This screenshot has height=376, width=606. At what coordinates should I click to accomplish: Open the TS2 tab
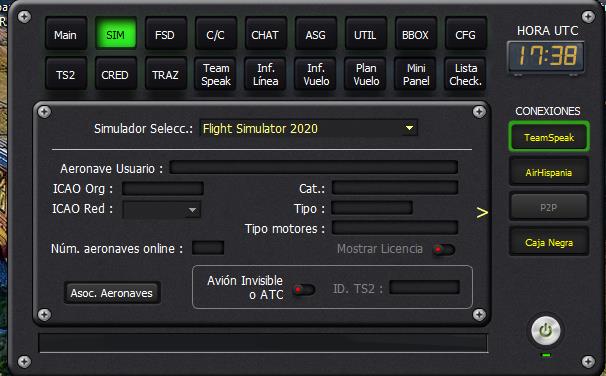click(66, 73)
